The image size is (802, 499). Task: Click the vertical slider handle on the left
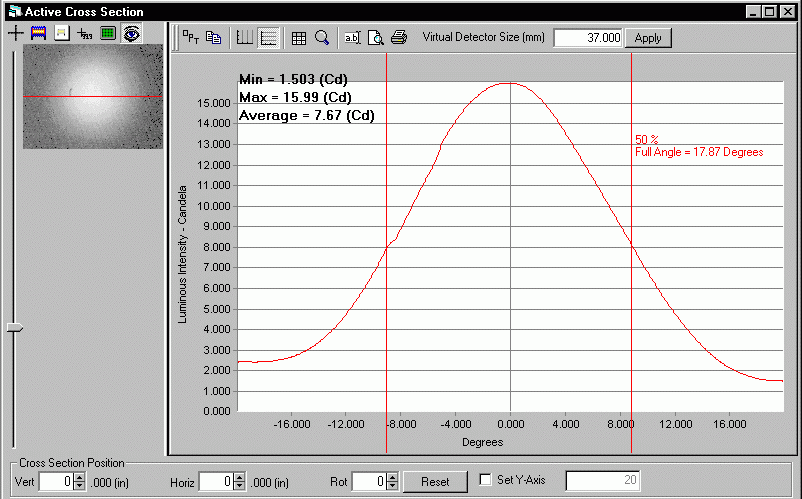15,328
